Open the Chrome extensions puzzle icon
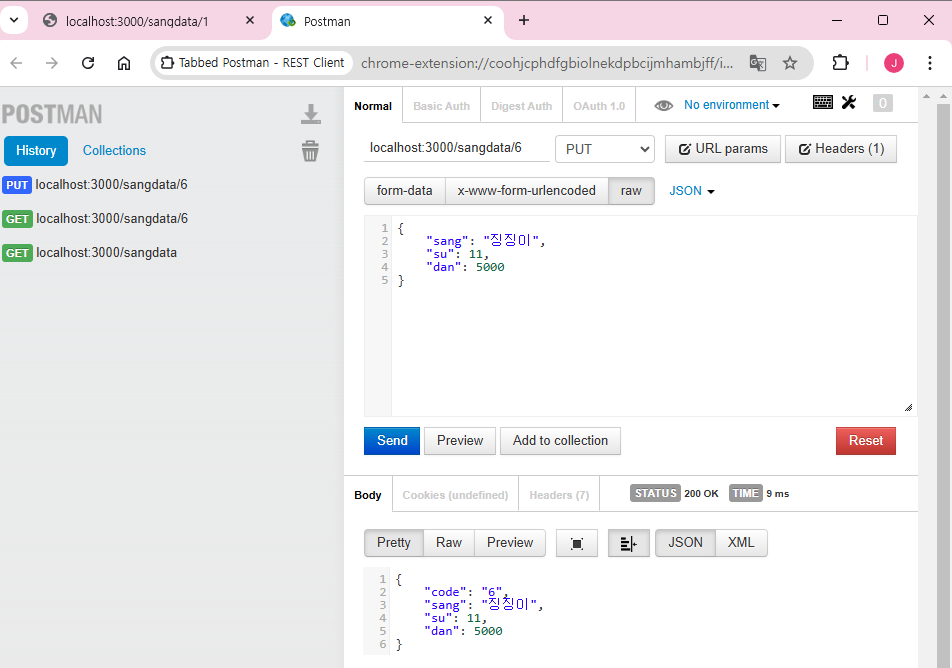The height and width of the screenshot is (668, 952). coord(840,63)
